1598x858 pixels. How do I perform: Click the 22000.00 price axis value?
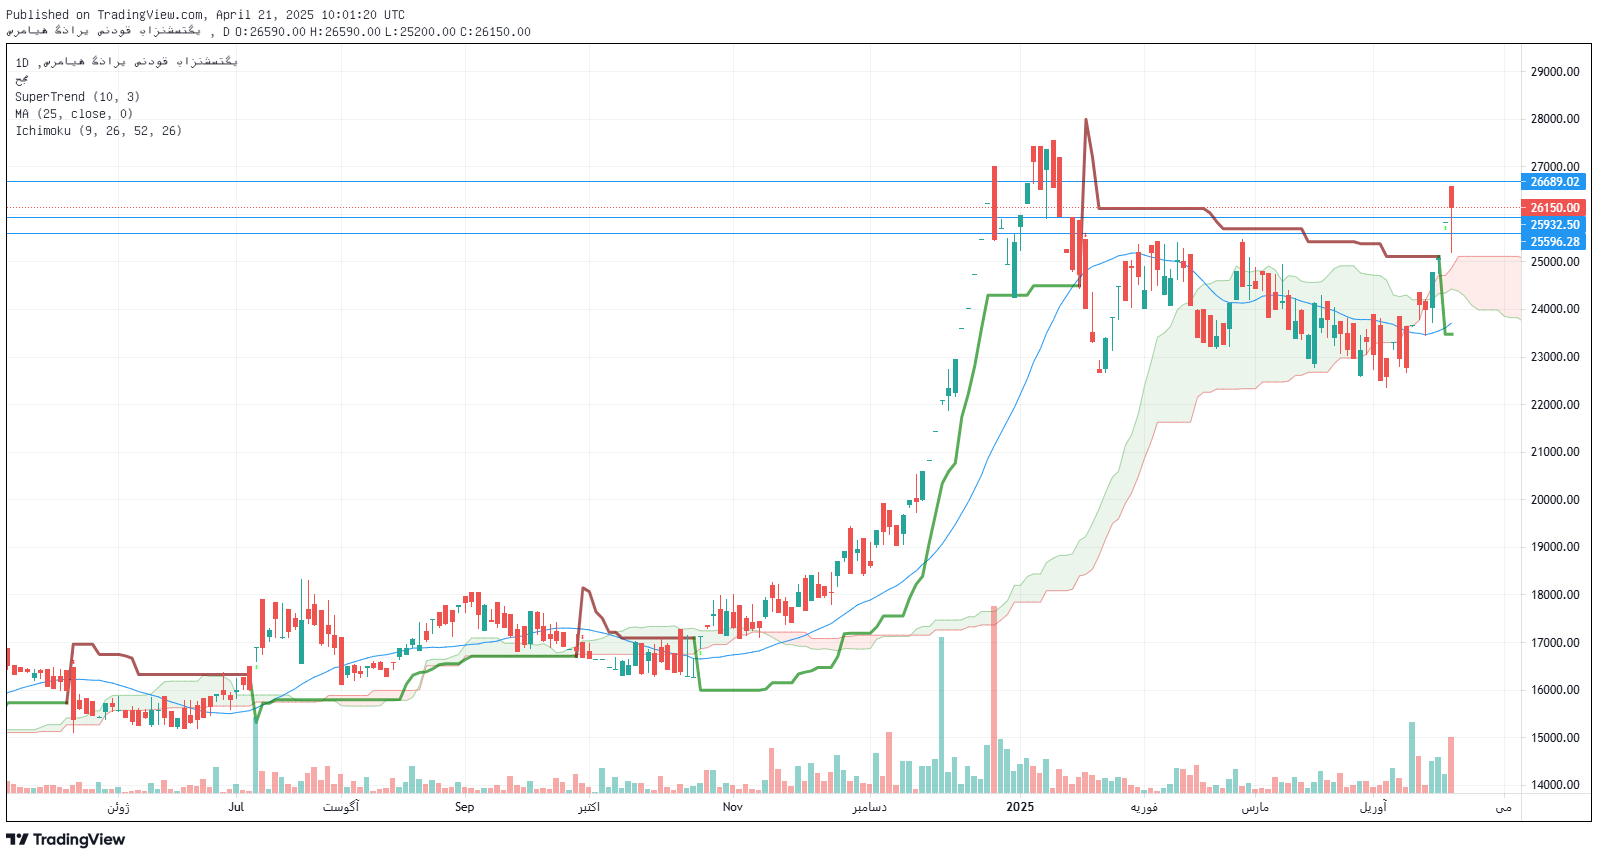(x=1555, y=405)
